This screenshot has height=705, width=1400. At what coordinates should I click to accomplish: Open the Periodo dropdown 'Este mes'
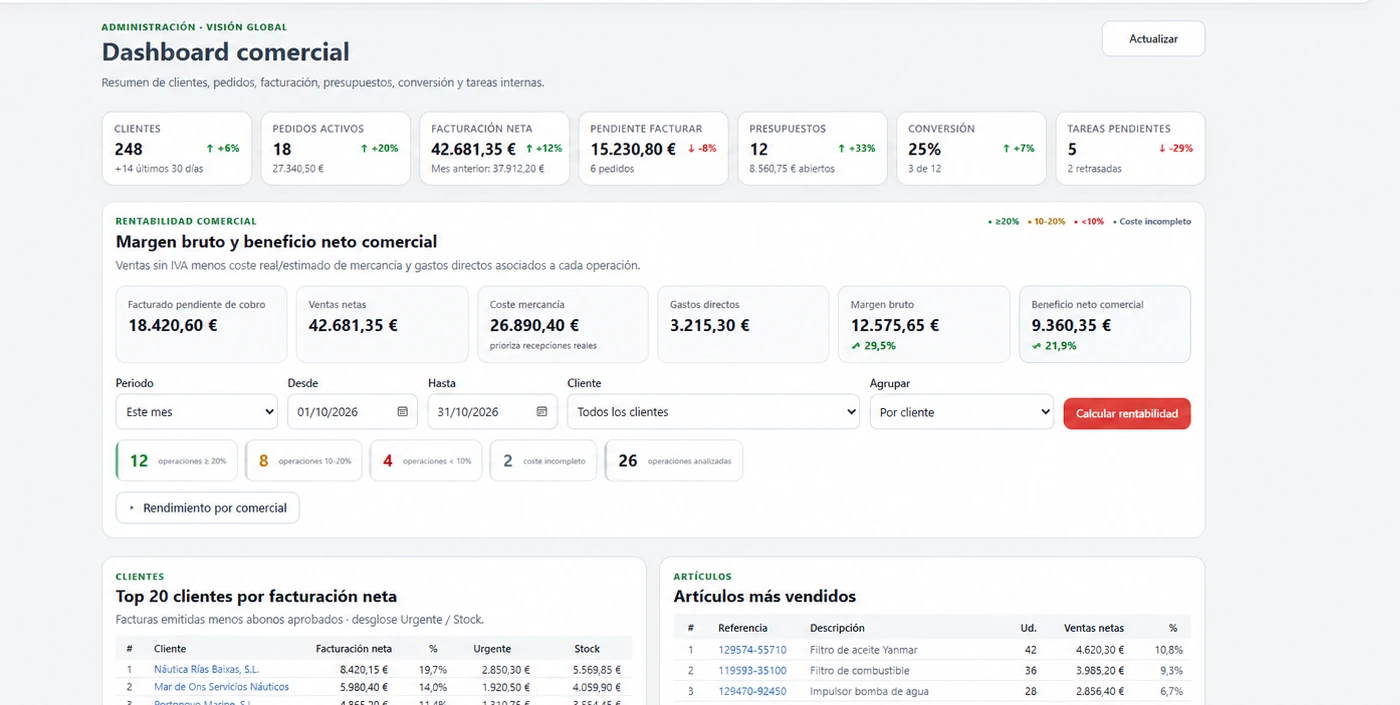coord(197,412)
